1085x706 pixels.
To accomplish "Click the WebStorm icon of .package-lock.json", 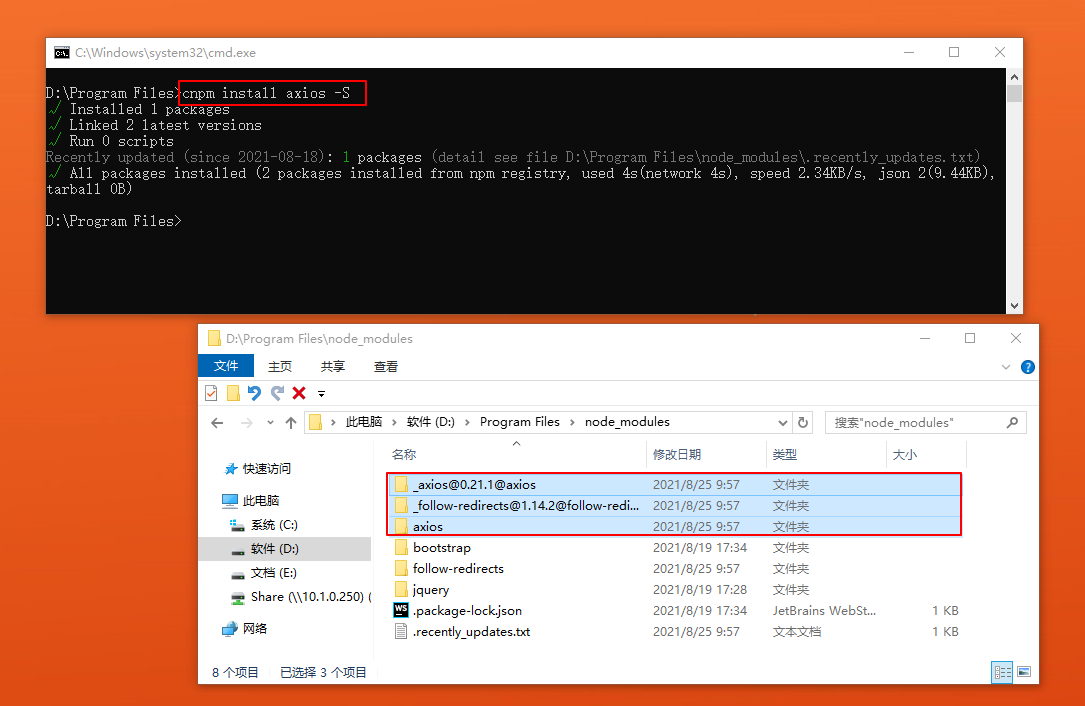I will coord(401,610).
